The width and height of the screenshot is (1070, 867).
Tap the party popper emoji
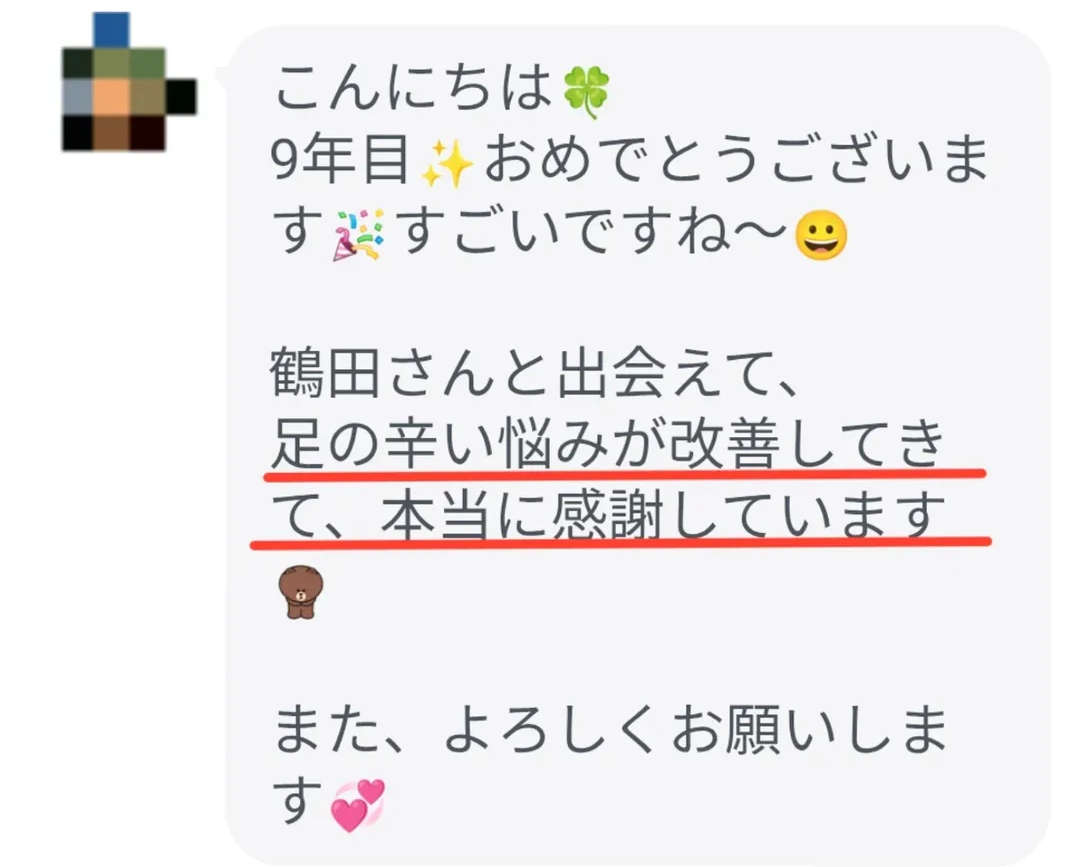358,235
